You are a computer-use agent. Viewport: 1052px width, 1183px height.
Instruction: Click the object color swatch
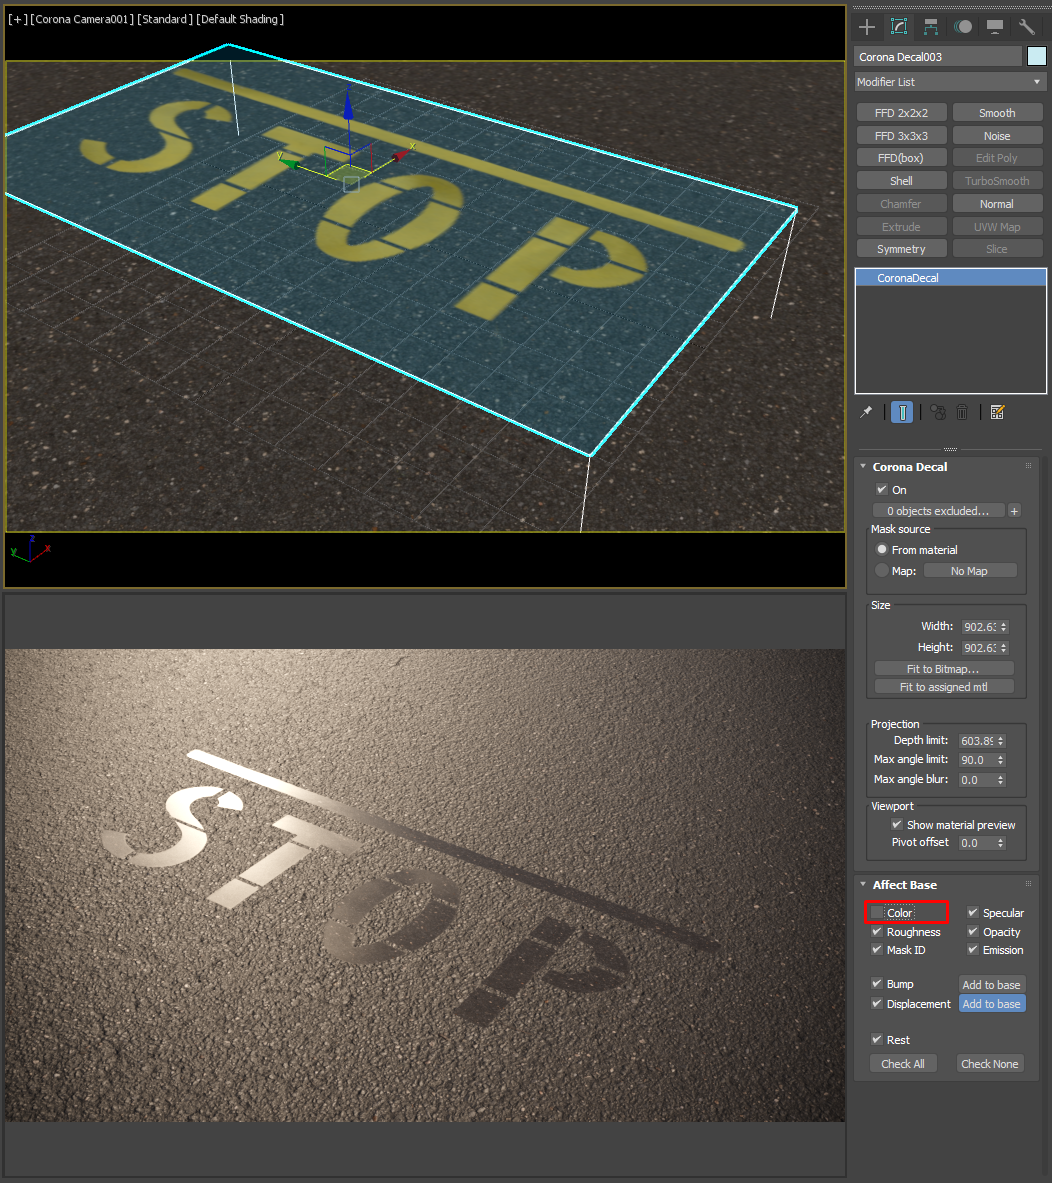click(1037, 57)
